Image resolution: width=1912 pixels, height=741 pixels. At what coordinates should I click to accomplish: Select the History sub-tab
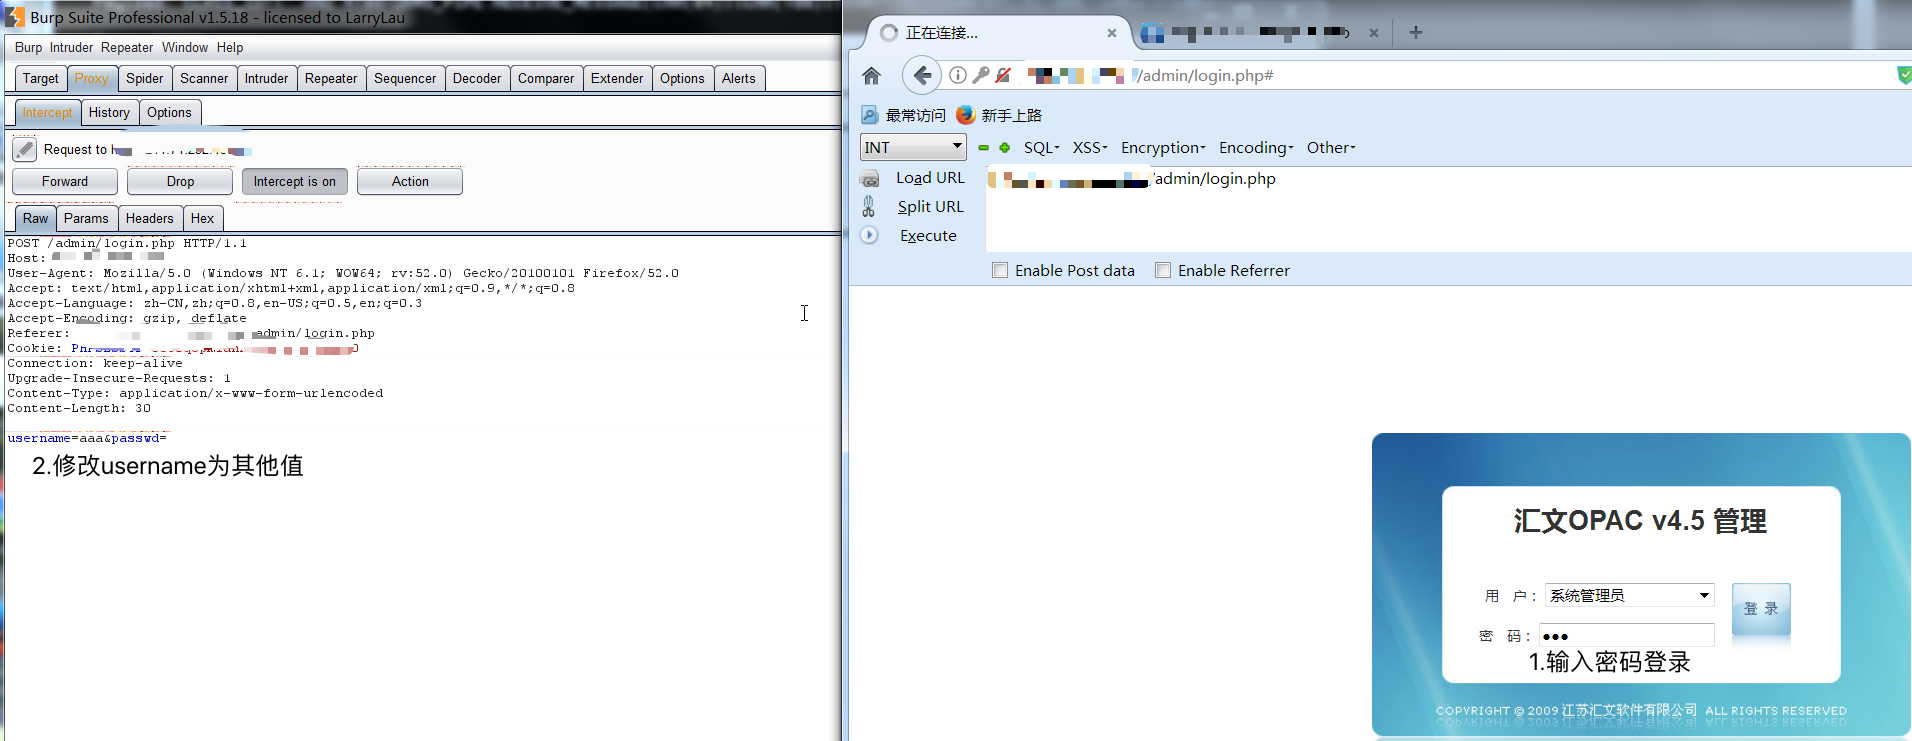pos(109,112)
